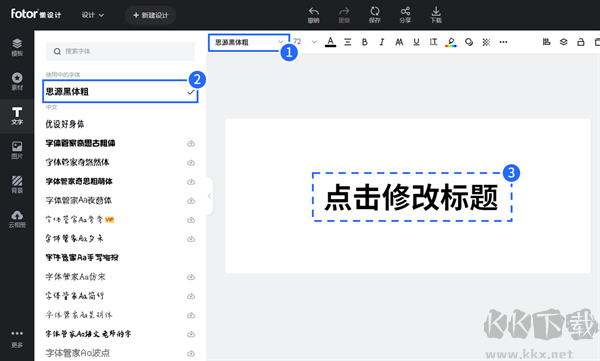Download font 字体管家奇思古粗体 via cloud icon
Image resolution: width=600 pixels, height=361 pixels.
(x=191, y=144)
